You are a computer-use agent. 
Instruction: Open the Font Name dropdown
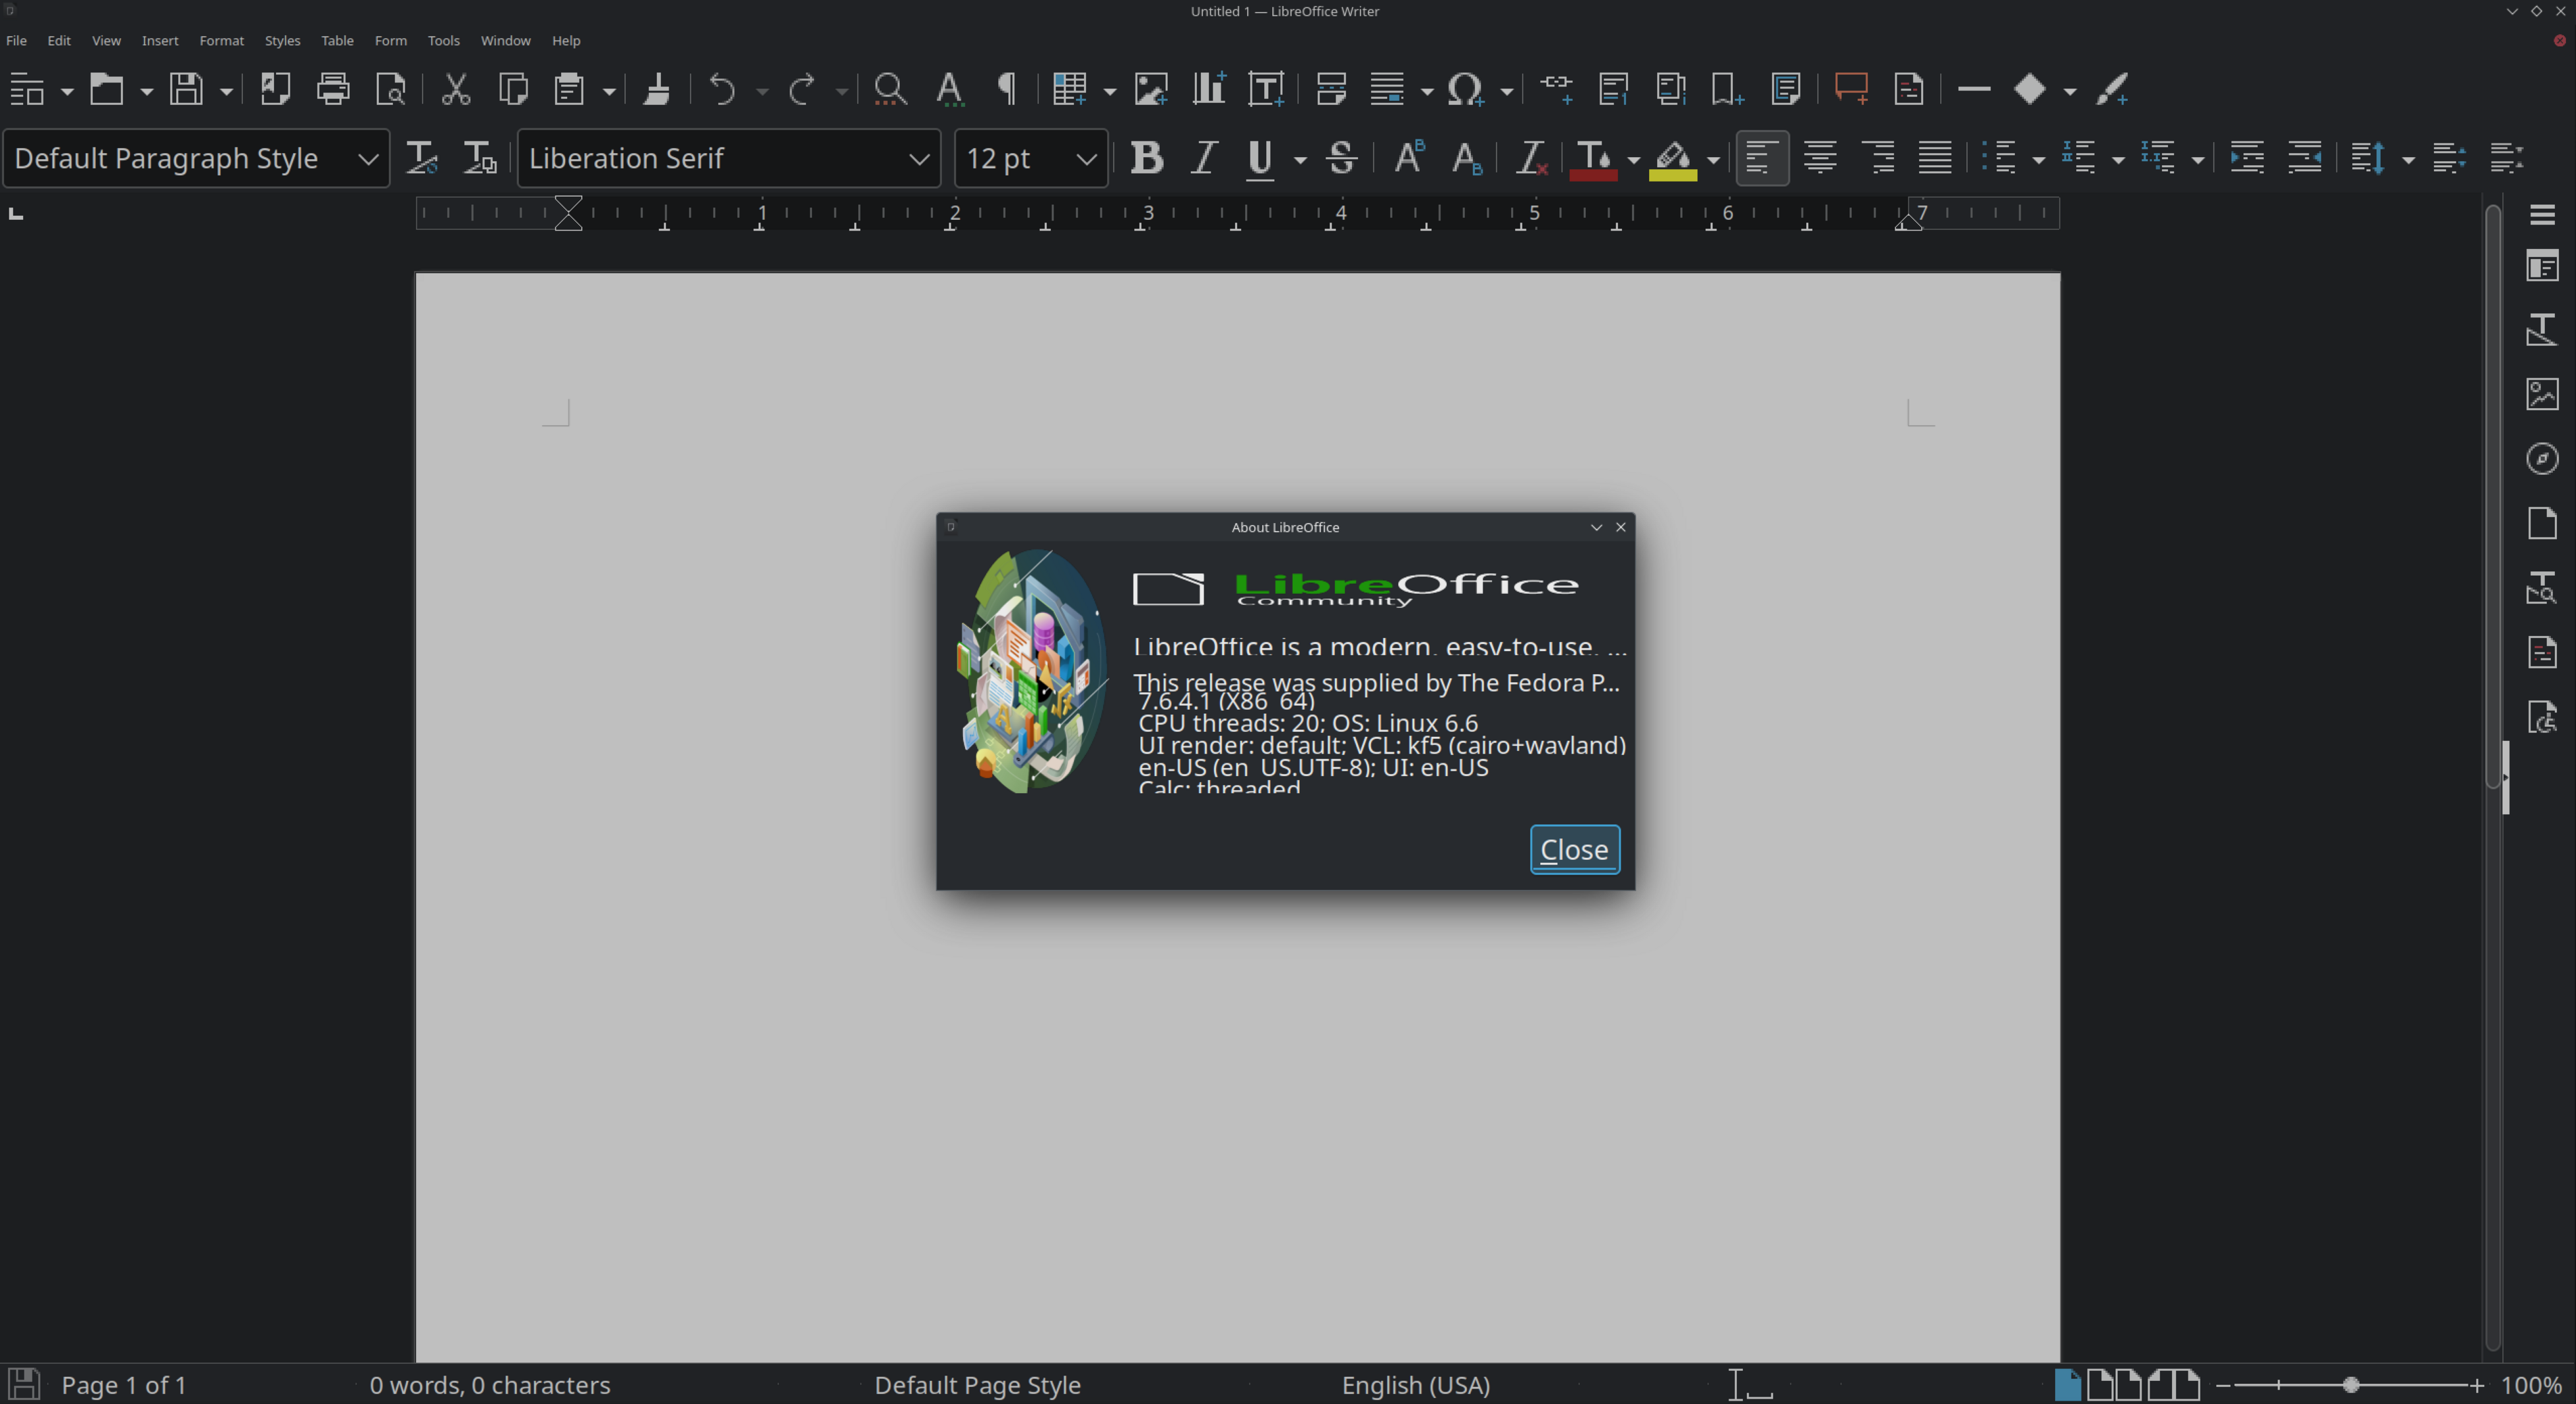[x=918, y=159]
